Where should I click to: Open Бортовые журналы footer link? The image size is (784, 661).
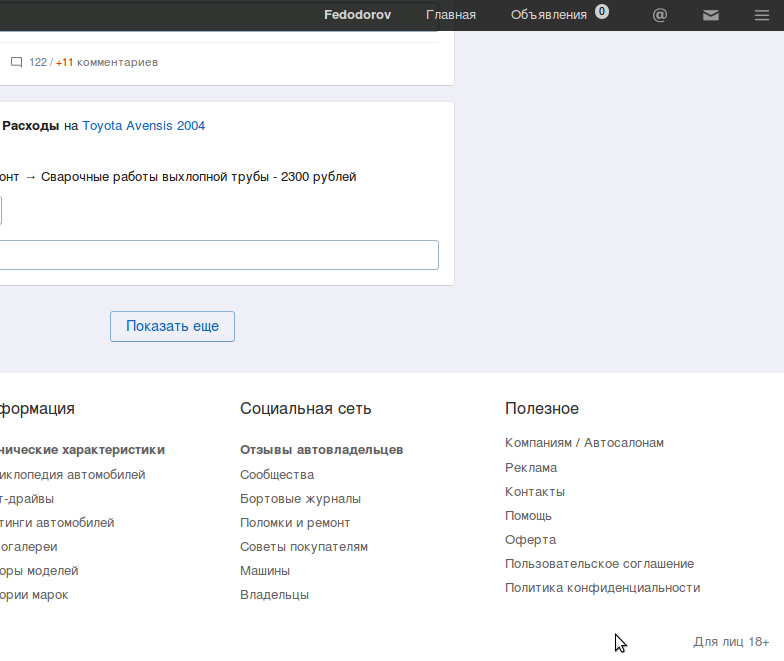pyautogui.click(x=300, y=498)
